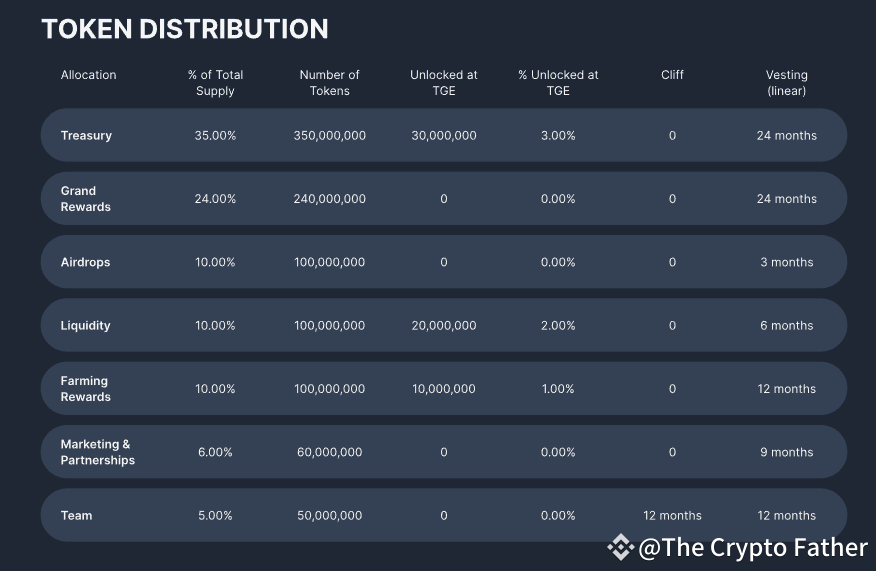This screenshot has height=571, width=876.
Task: Click Treasury's 350,000,000 token count
Action: (x=330, y=136)
